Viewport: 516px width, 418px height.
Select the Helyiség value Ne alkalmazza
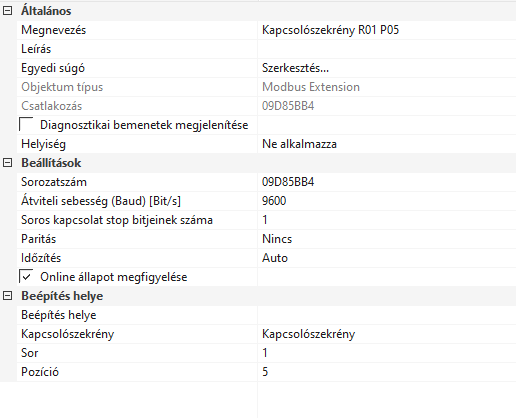point(387,144)
